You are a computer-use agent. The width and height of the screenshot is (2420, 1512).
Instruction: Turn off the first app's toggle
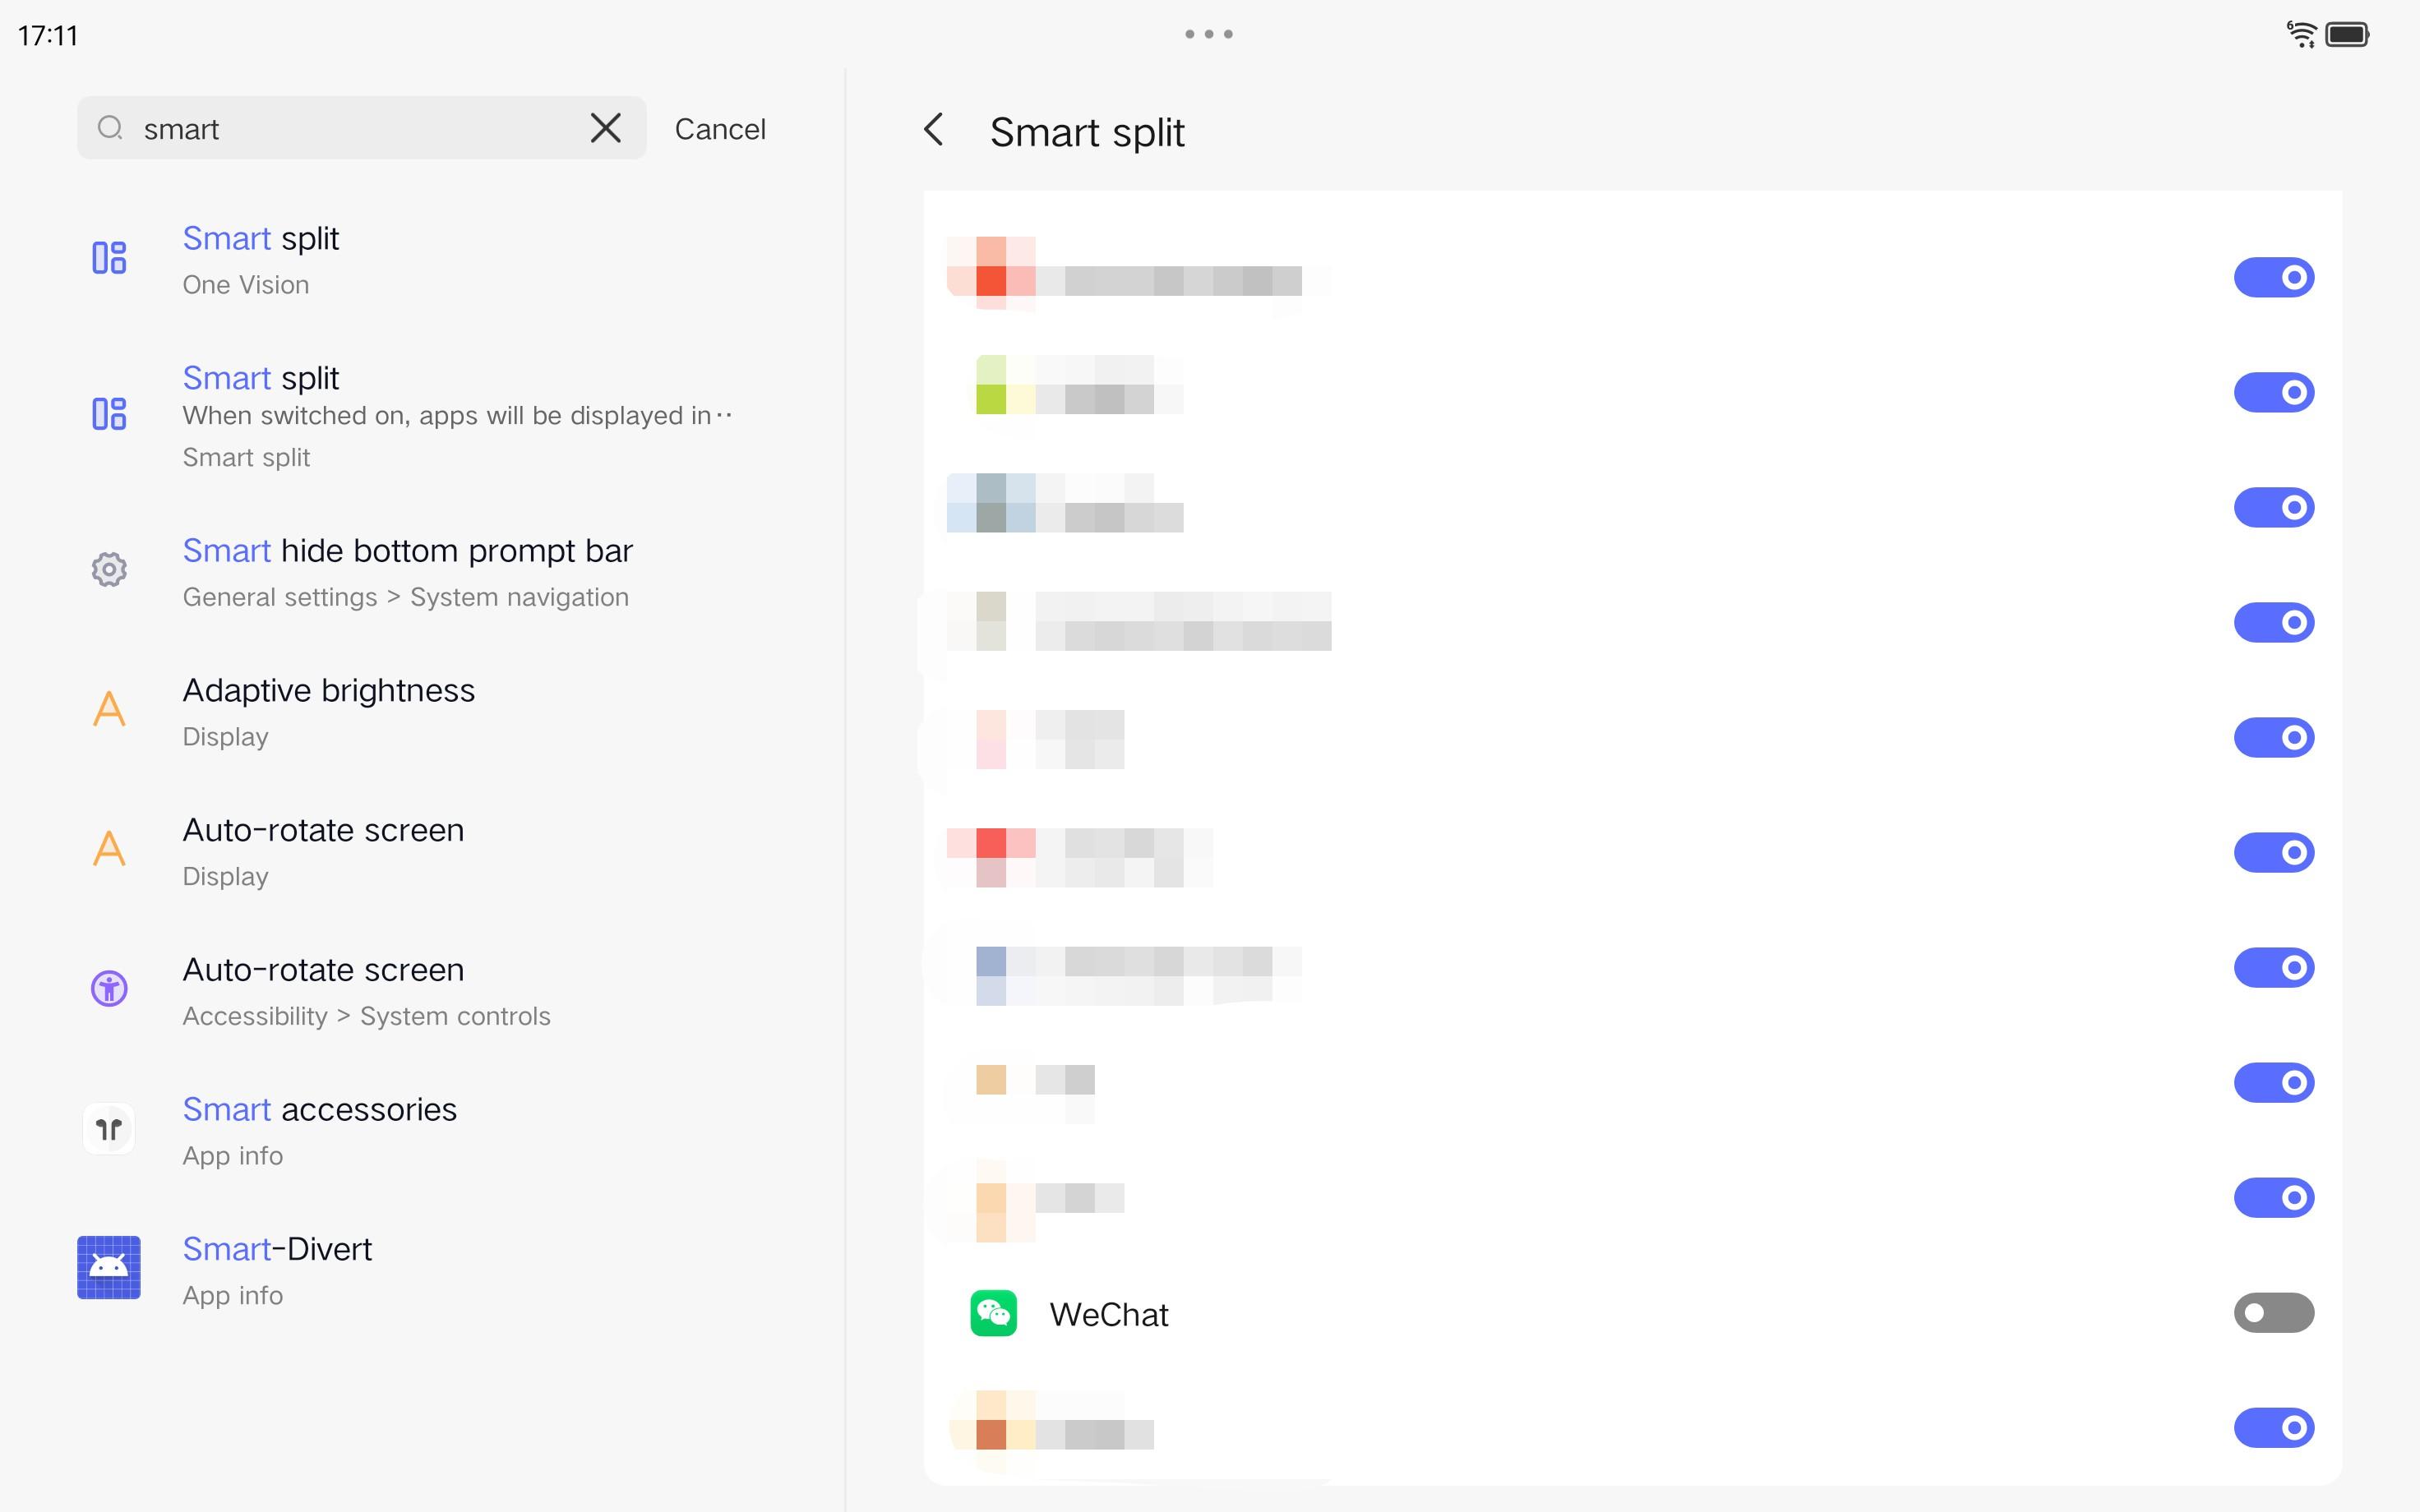pos(2273,277)
